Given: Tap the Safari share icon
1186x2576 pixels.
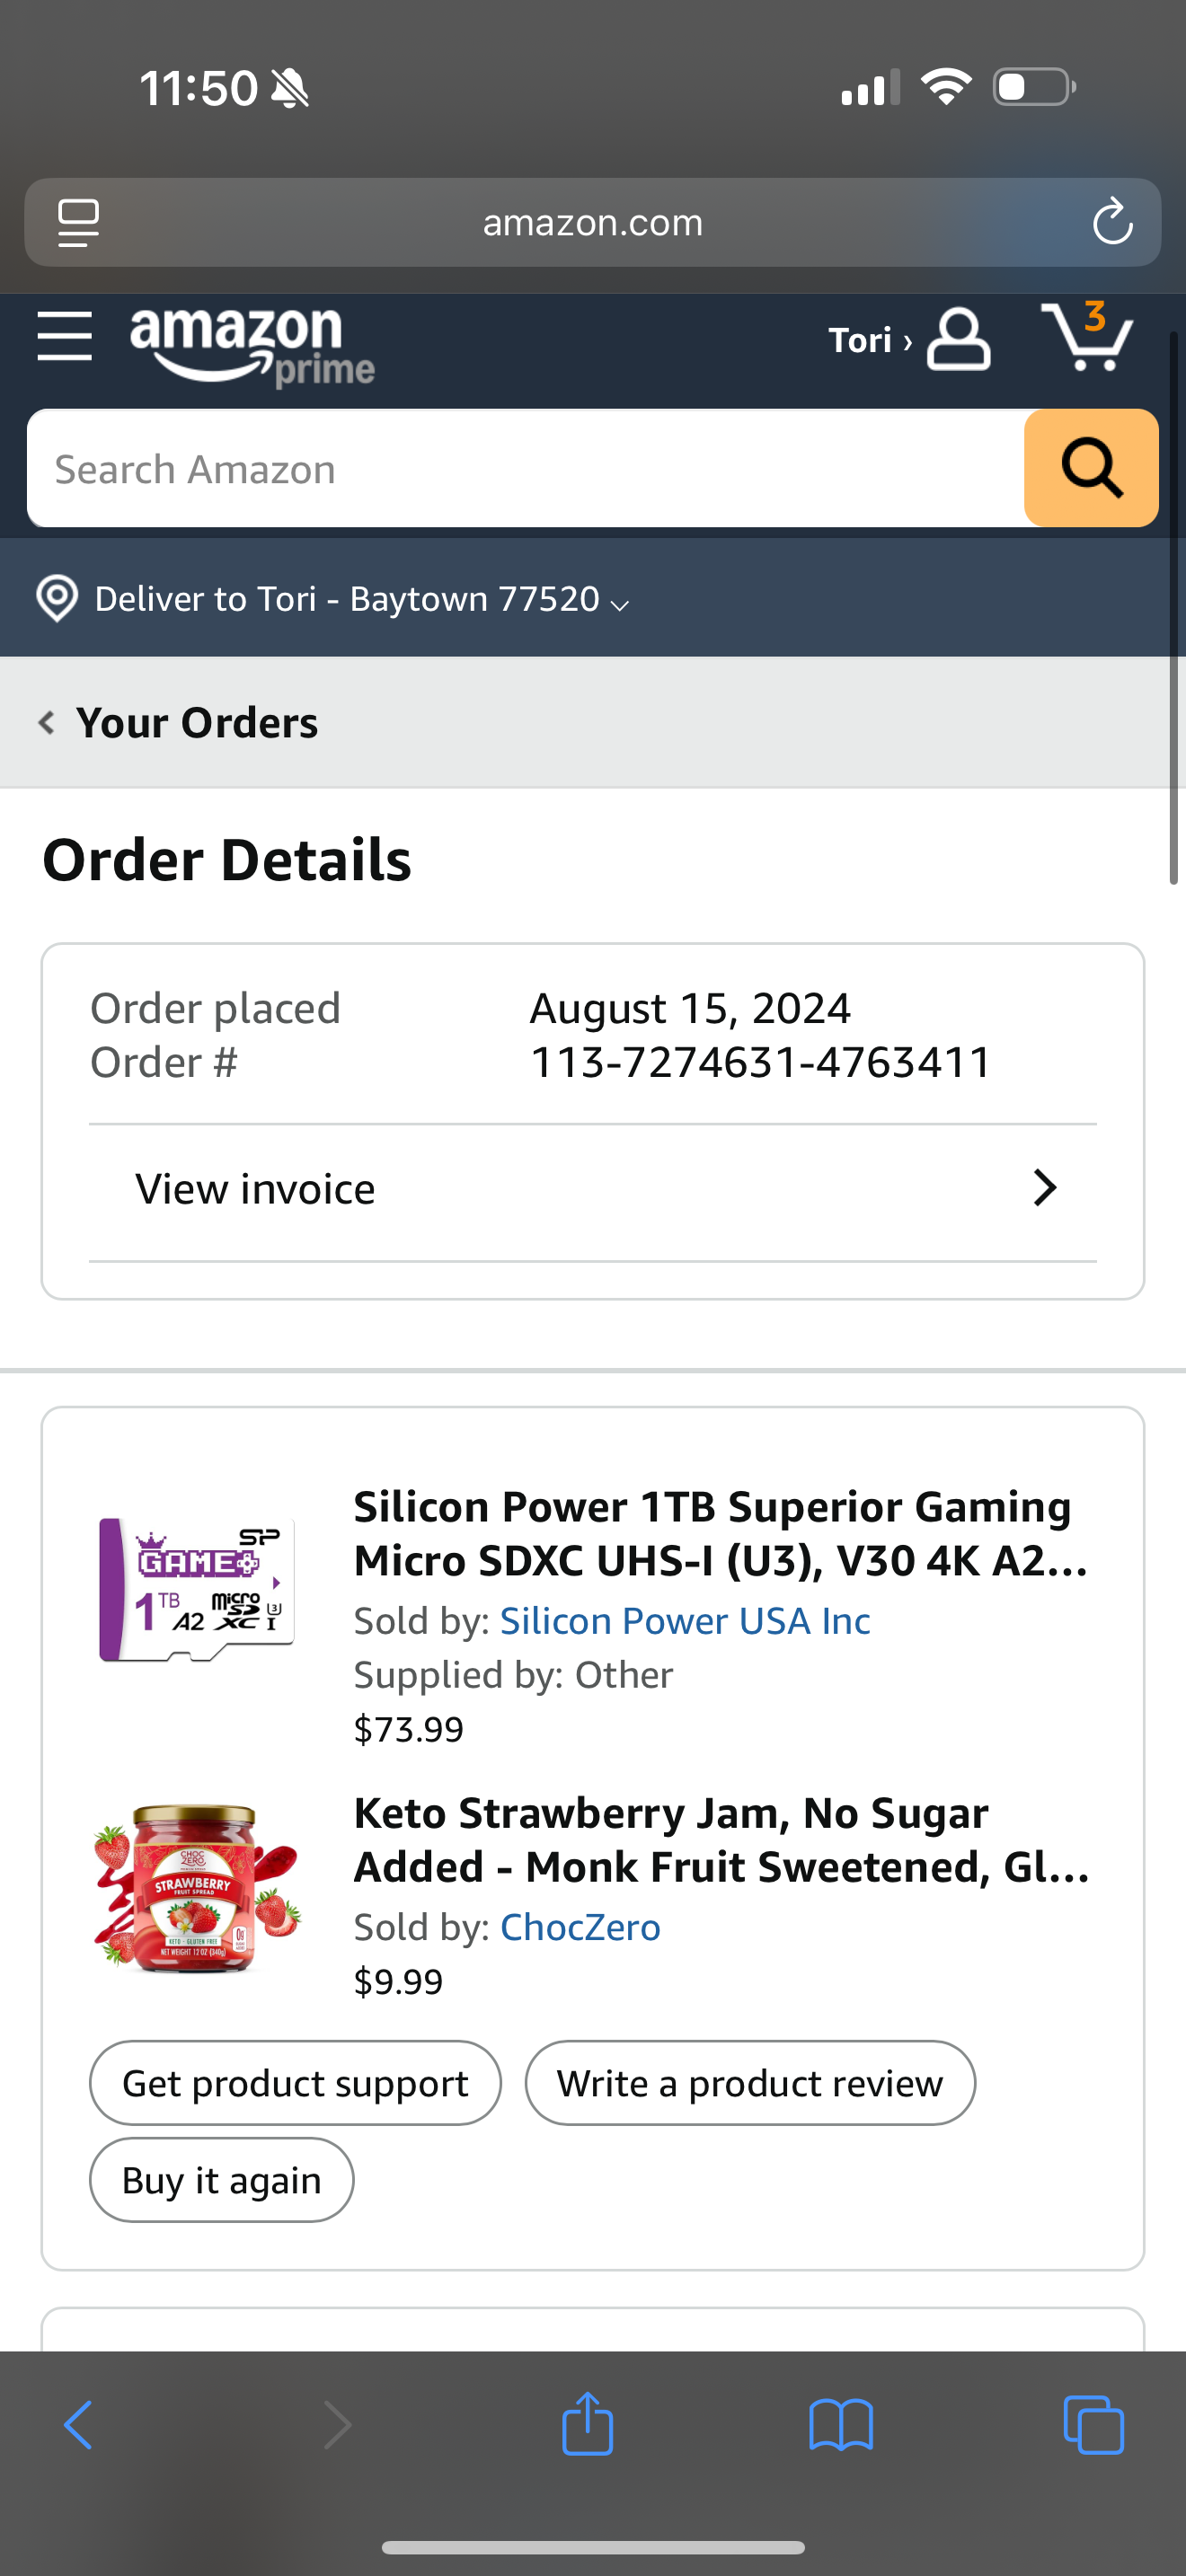Looking at the screenshot, I should pos(587,2425).
